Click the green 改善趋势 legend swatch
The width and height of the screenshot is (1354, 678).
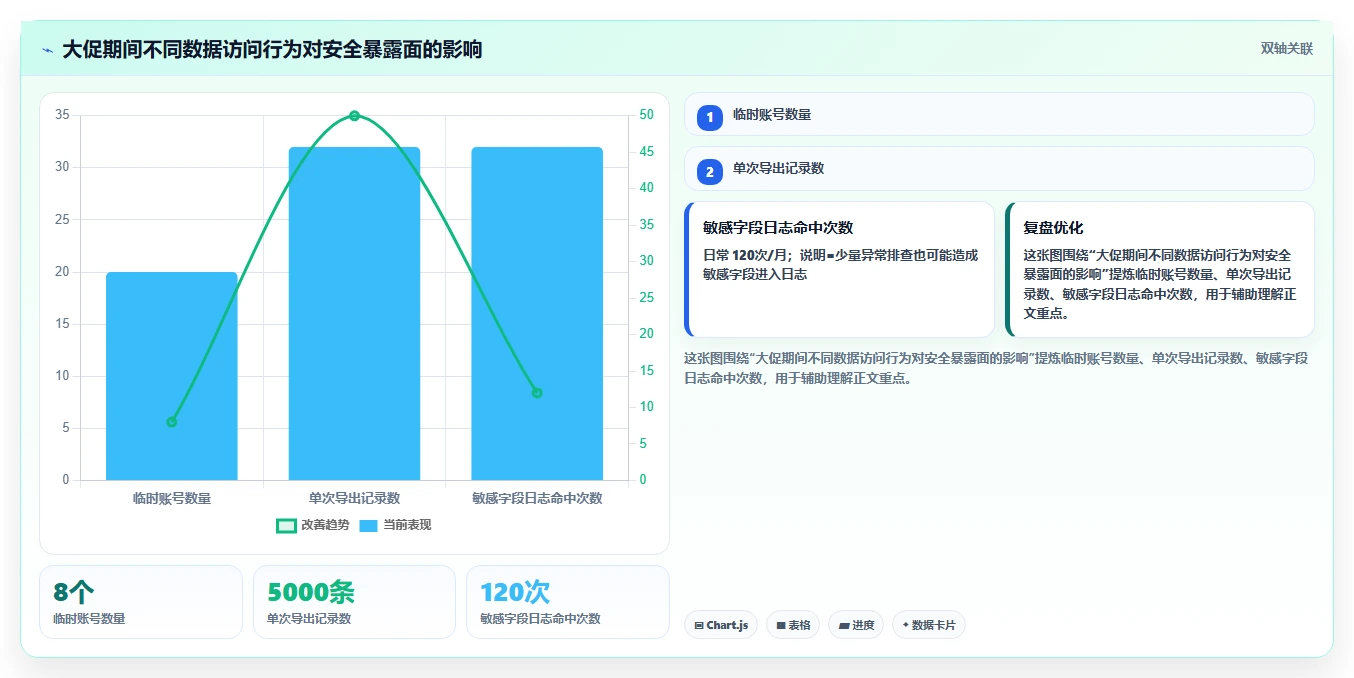click(x=286, y=525)
